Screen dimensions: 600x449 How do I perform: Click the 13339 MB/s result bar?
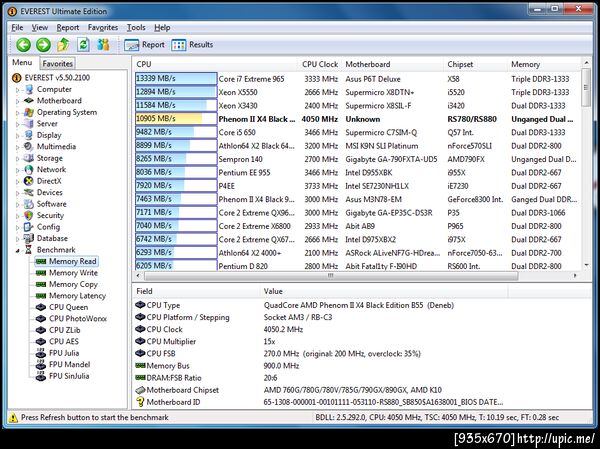[x=176, y=78]
